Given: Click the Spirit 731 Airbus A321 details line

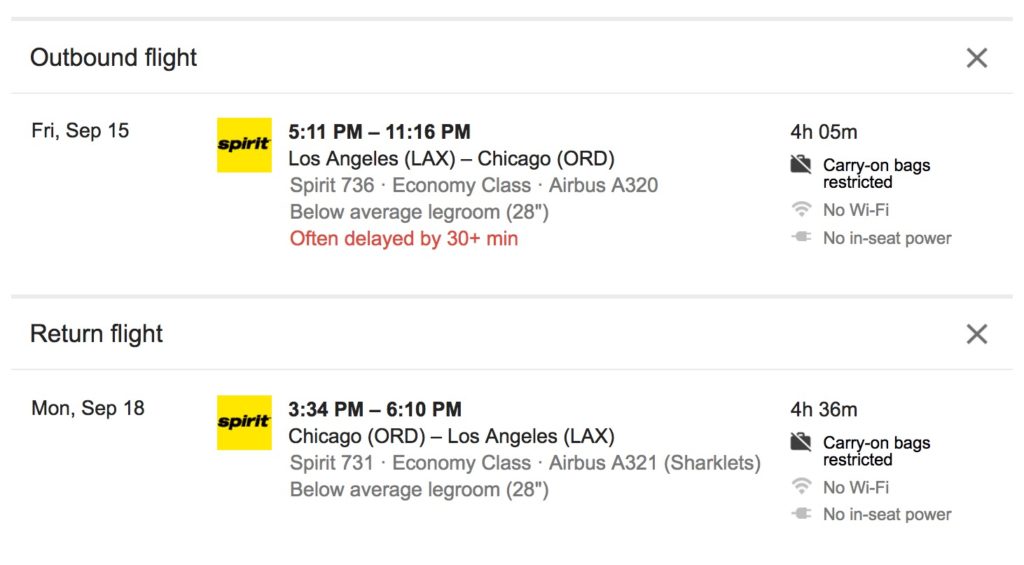Looking at the screenshot, I should pos(525,463).
